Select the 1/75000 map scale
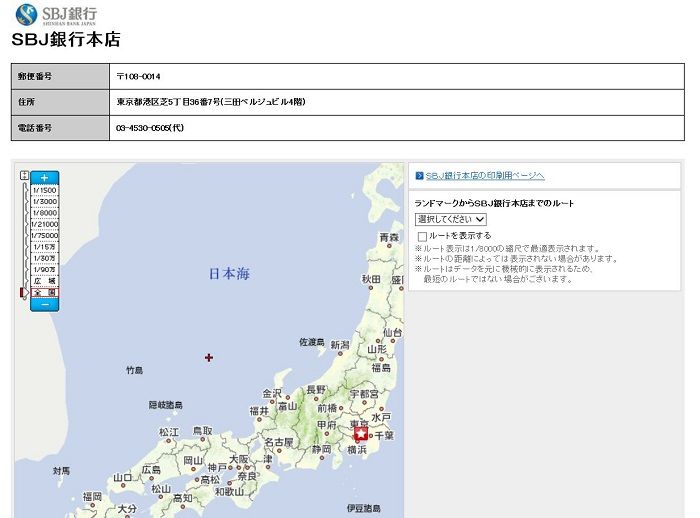The image size is (700, 518). pyautogui.click(x=45, y=235)
